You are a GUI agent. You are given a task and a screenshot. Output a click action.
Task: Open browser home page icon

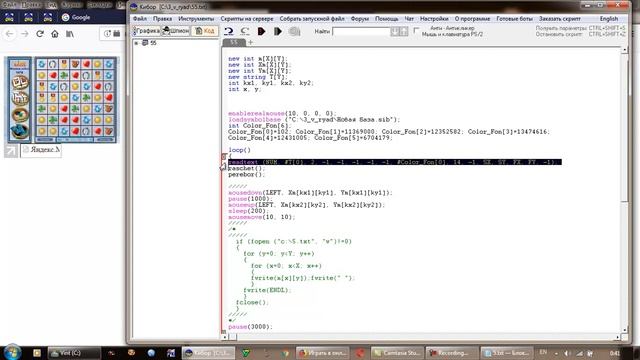click(55, 34)
